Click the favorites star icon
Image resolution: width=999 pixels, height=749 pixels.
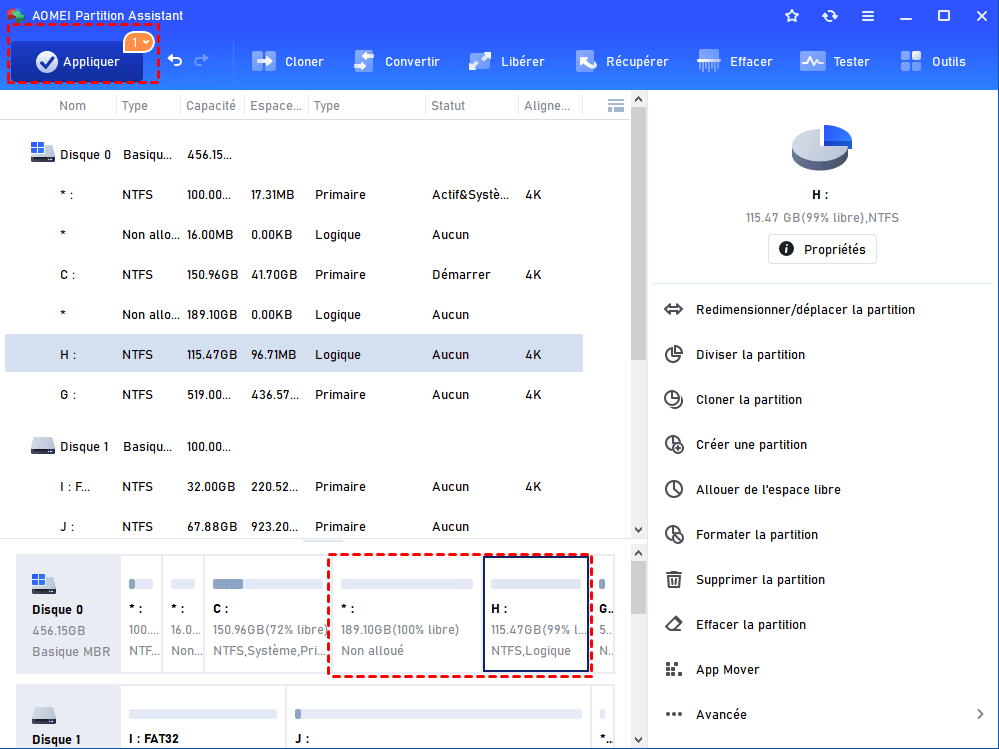792,16
